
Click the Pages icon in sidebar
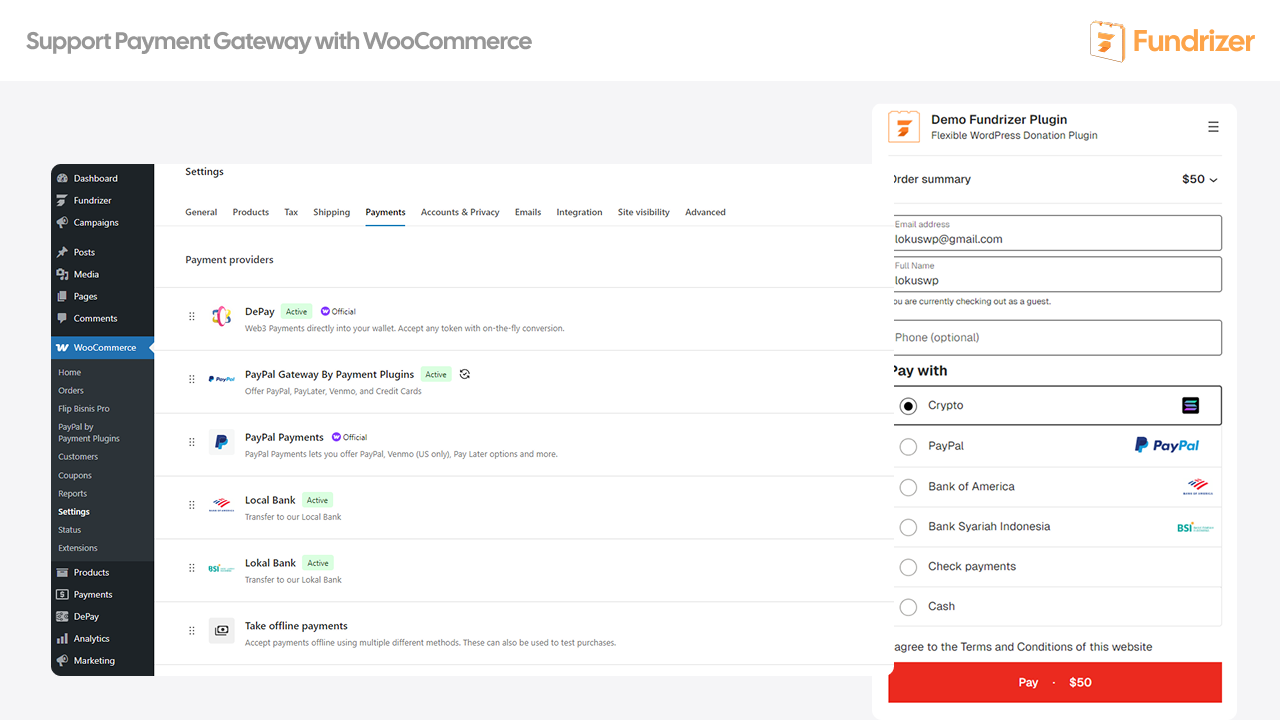click(x=63, y=296)
